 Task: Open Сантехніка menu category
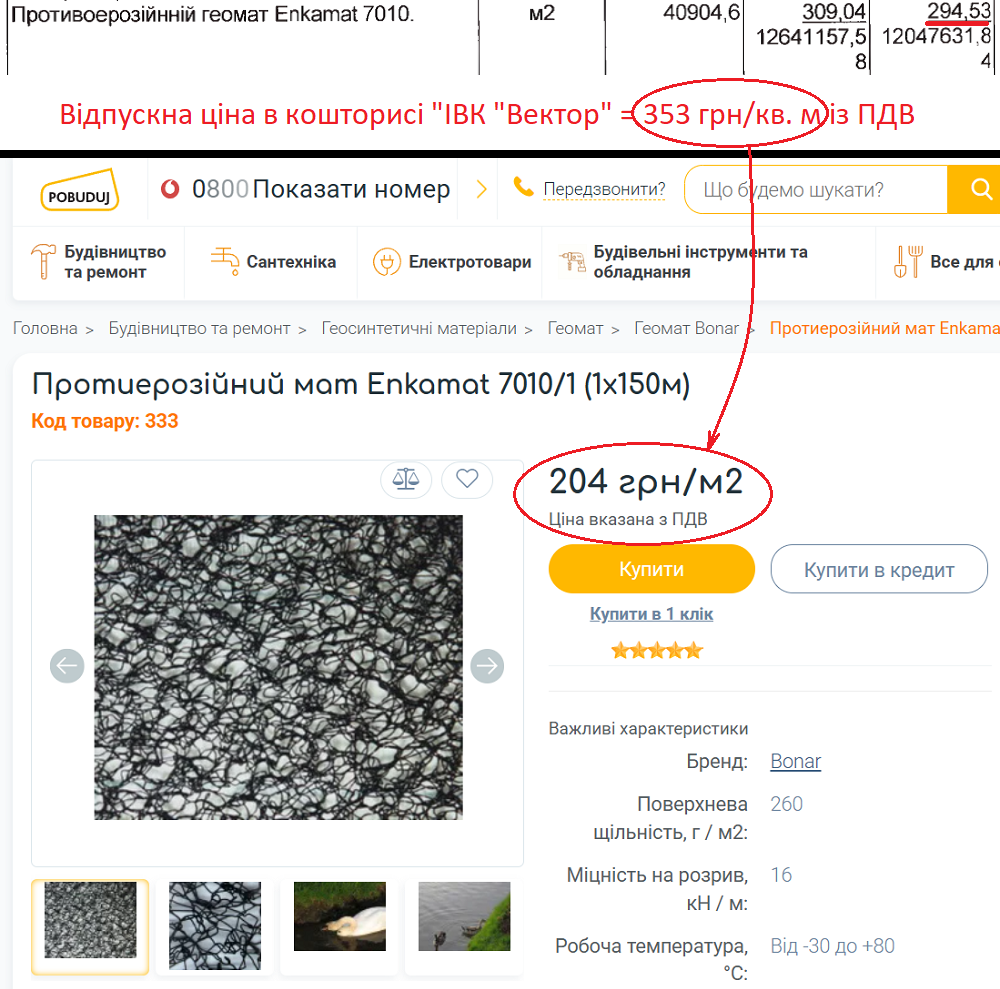tap(273, 261)
